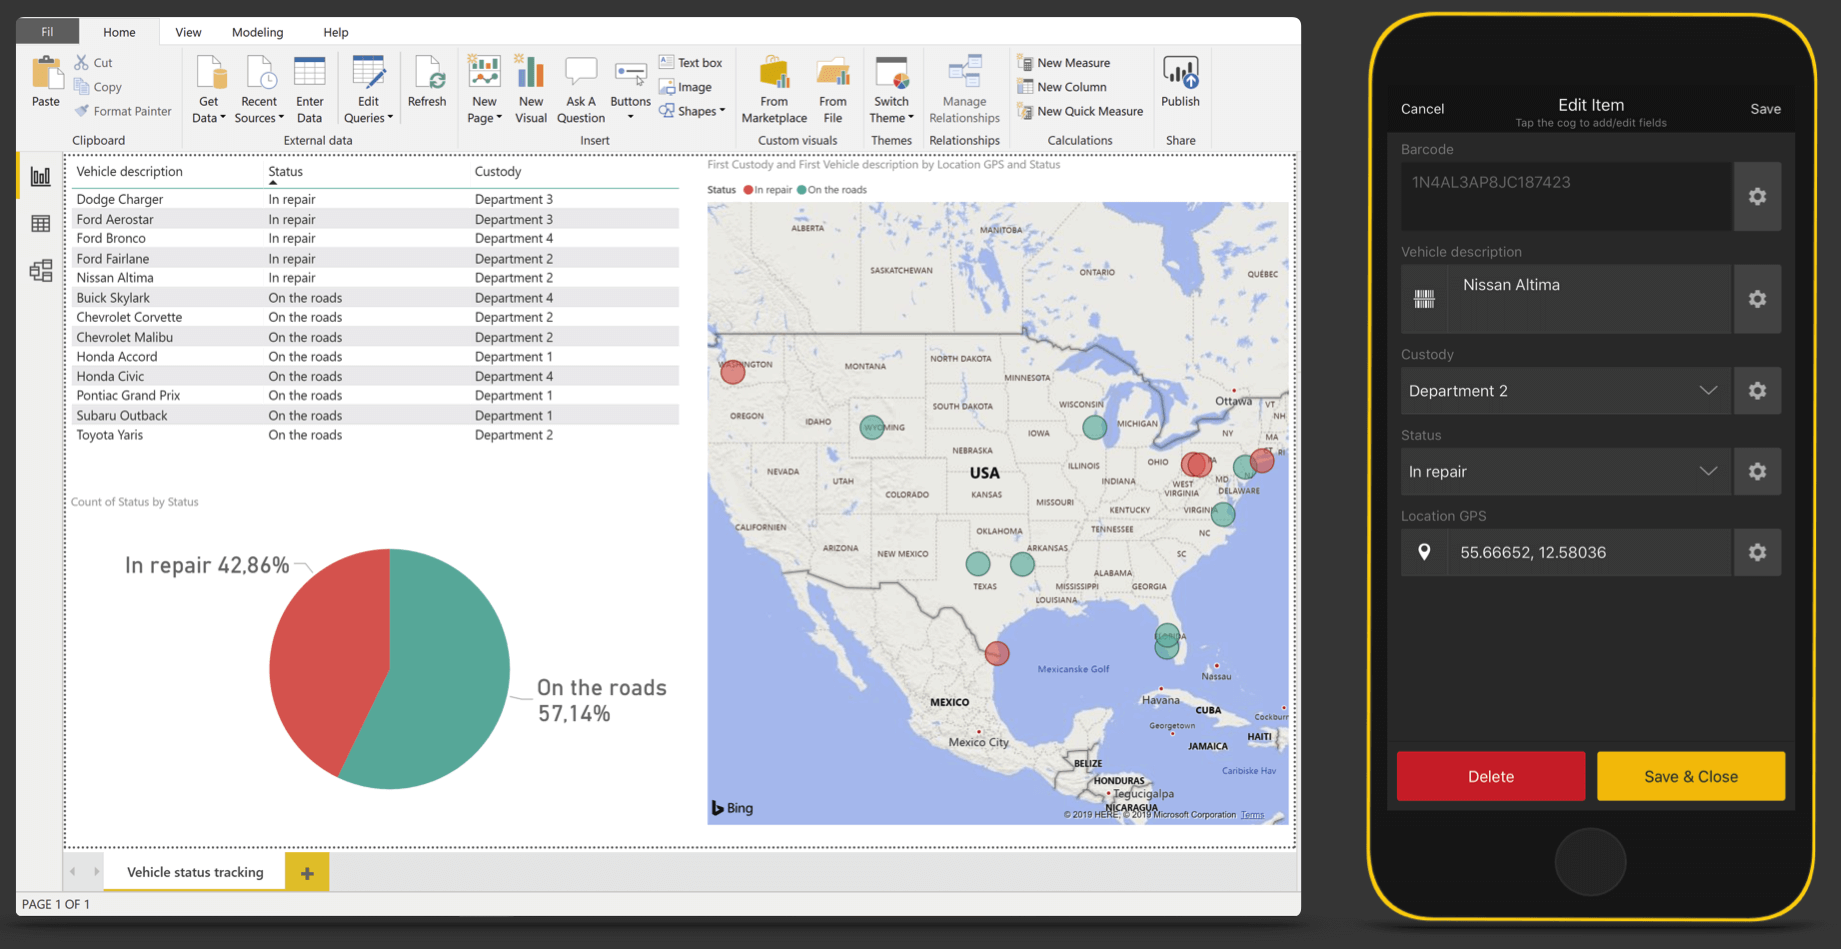
Task: Click the barcode scan icon beside Nissan Altima
Action: [1424, 299]
